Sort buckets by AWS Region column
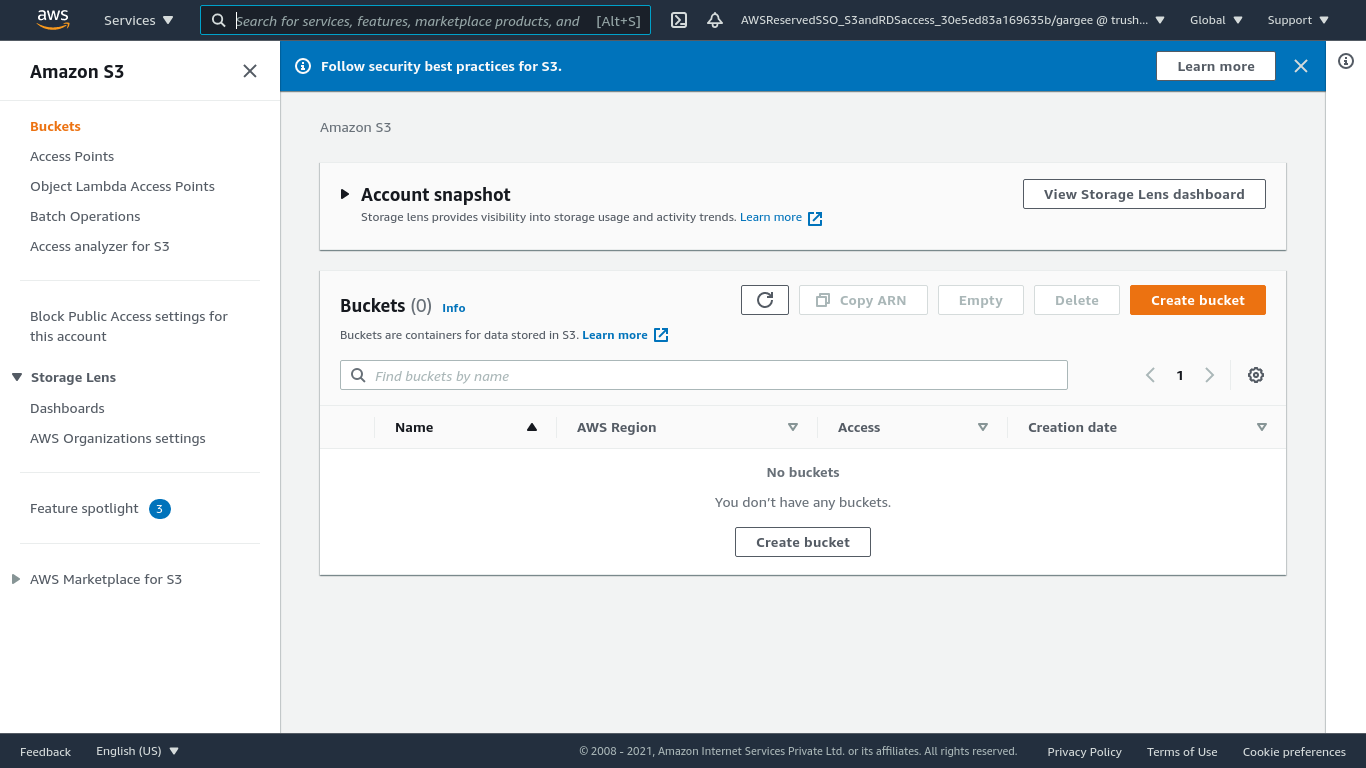 coord(687,427)
